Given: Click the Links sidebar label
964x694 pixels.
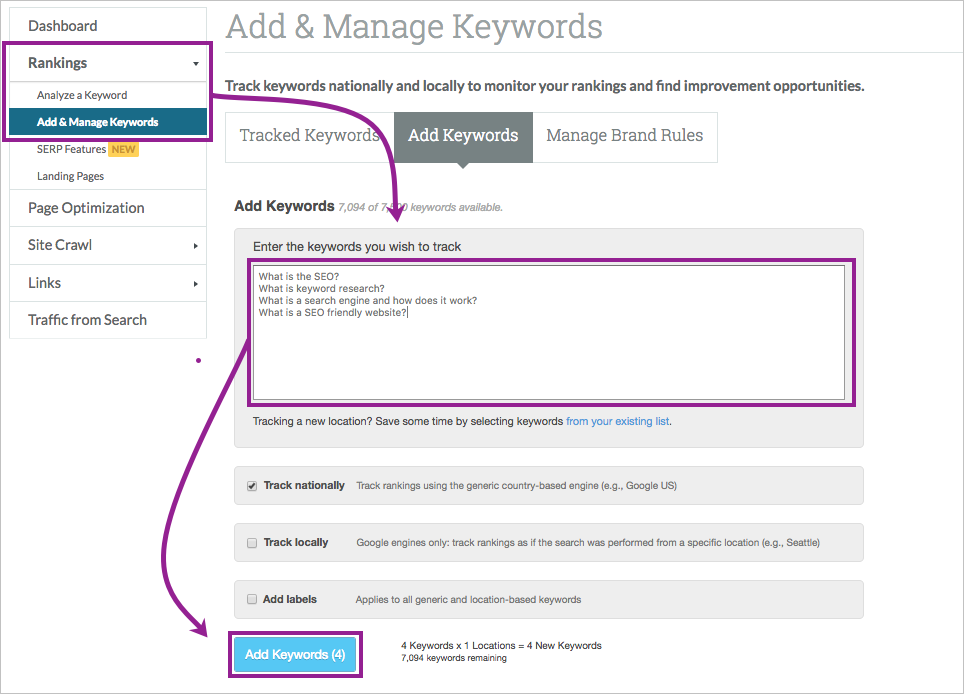Looking at the screenshot, I should coord(44,283).
